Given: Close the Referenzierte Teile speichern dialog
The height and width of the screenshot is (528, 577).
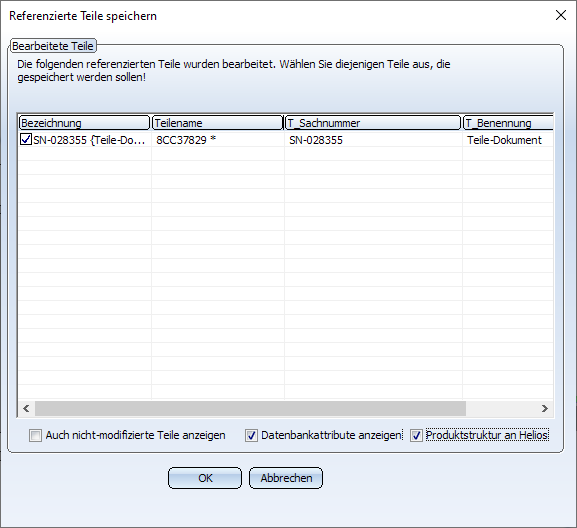Looking at the screenshot, I should coord(561,15).
